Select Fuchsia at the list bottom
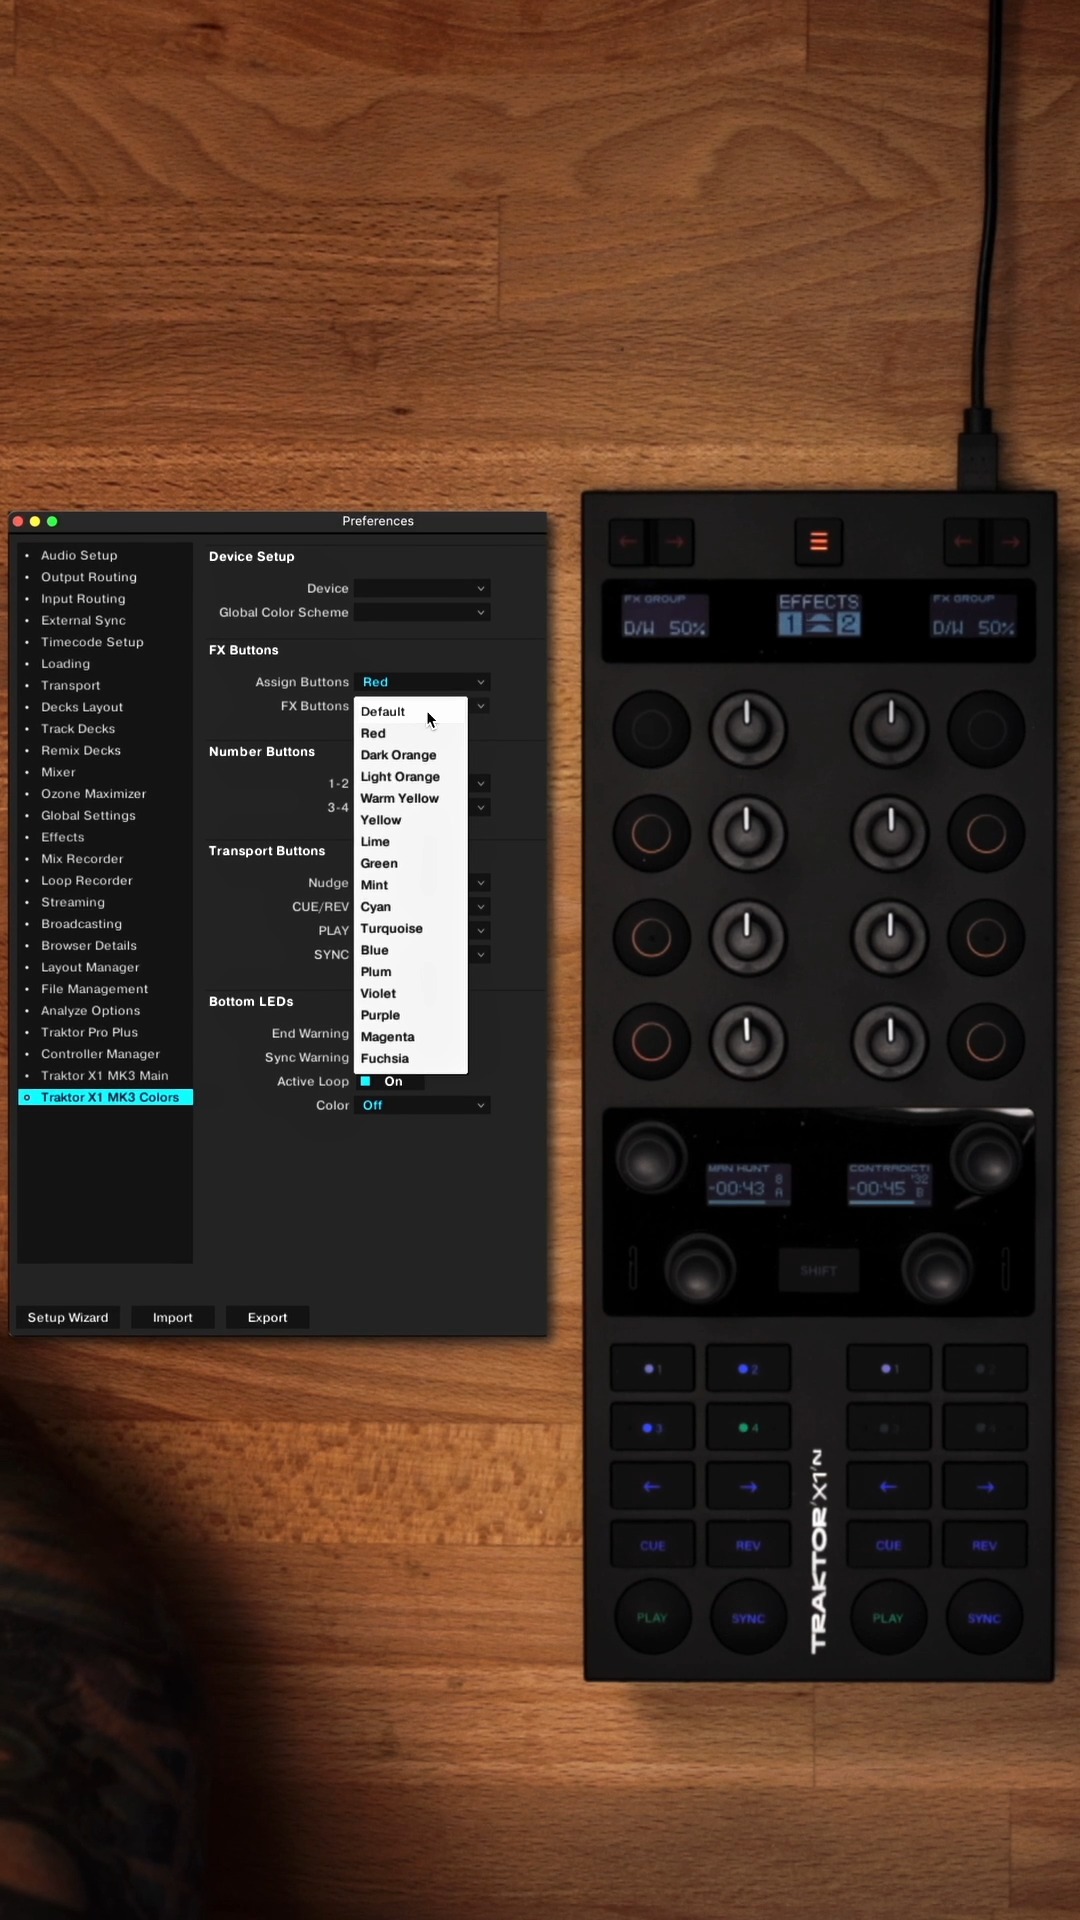The height and width of the screenshot is (1920, 1080). click(411, 1058)
